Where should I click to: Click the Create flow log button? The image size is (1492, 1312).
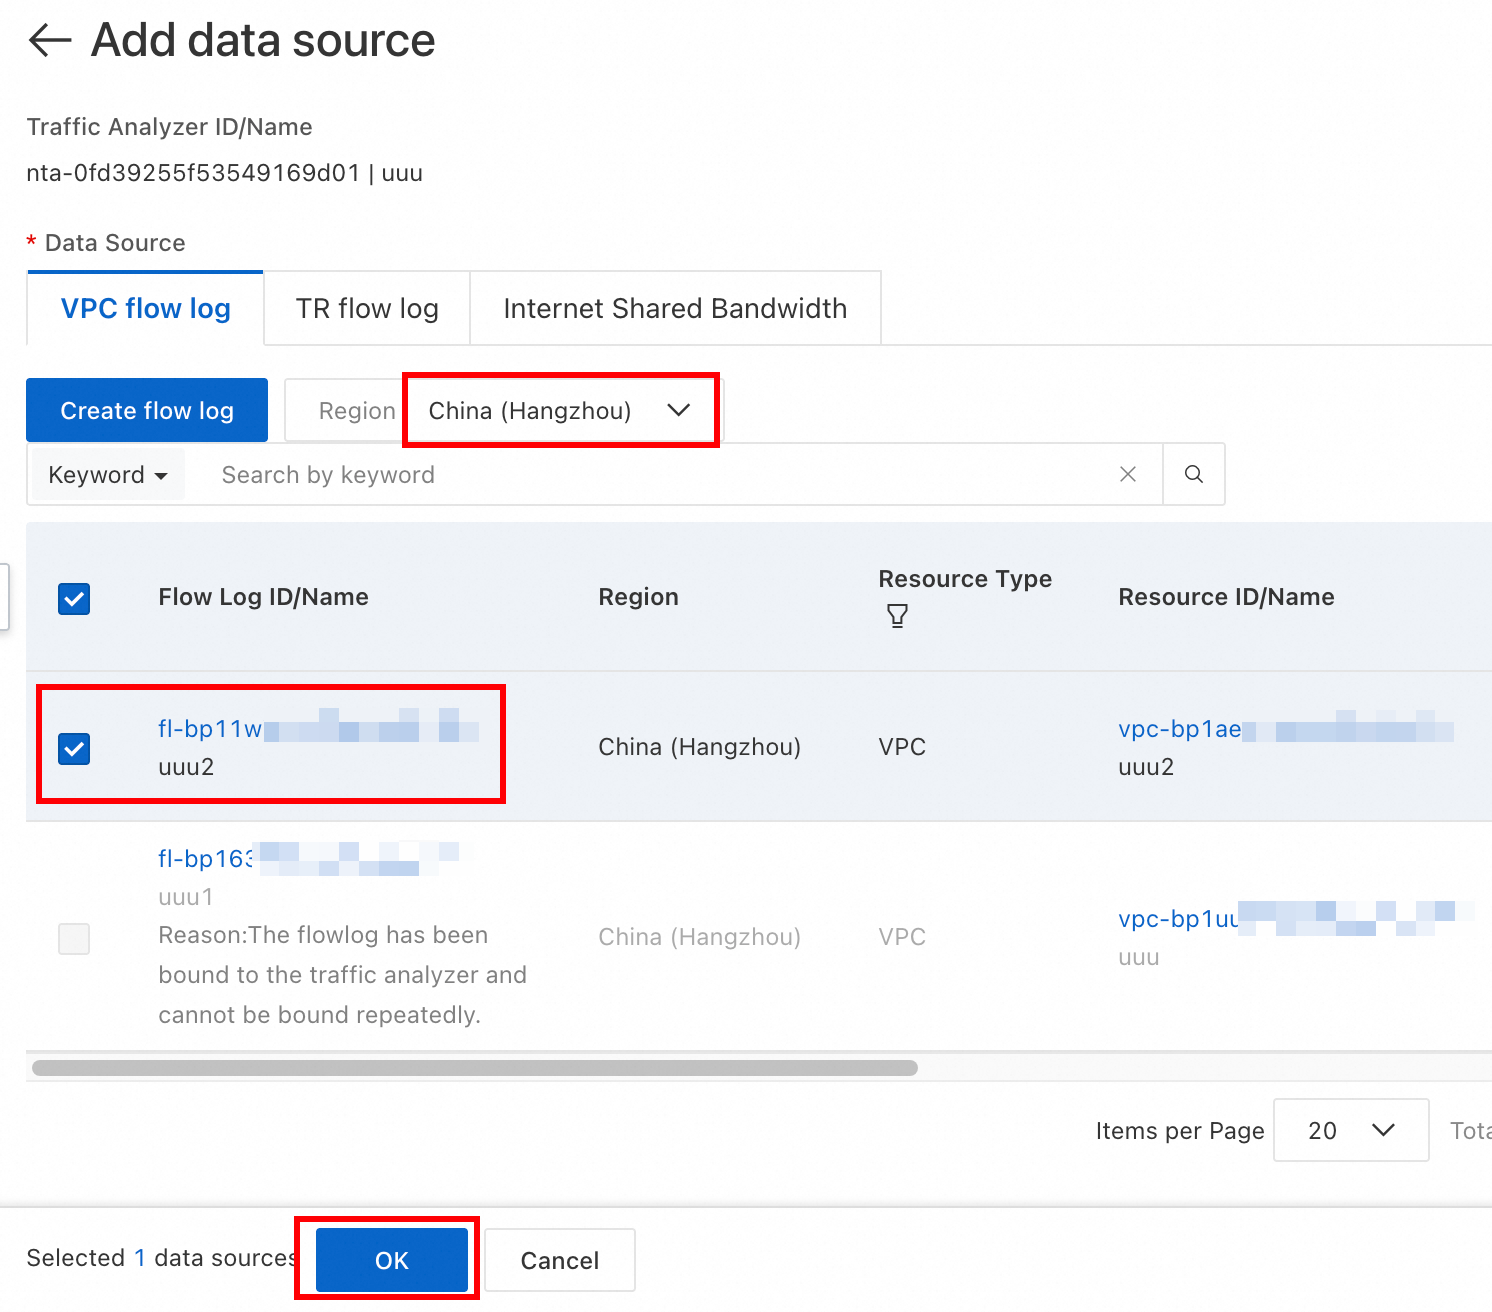[x=147, y=410]
